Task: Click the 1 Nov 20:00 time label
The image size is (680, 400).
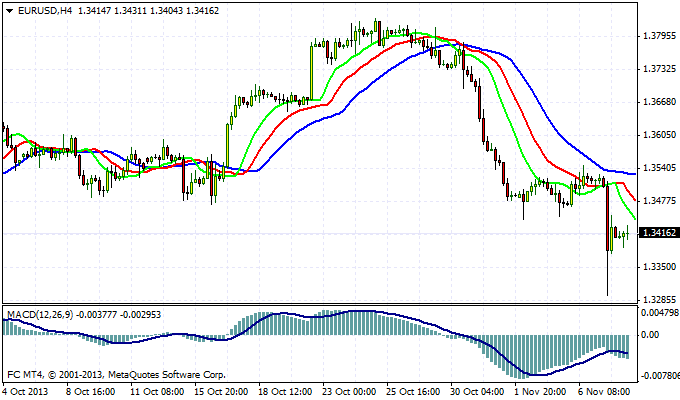Action: [x=540, y=392]
